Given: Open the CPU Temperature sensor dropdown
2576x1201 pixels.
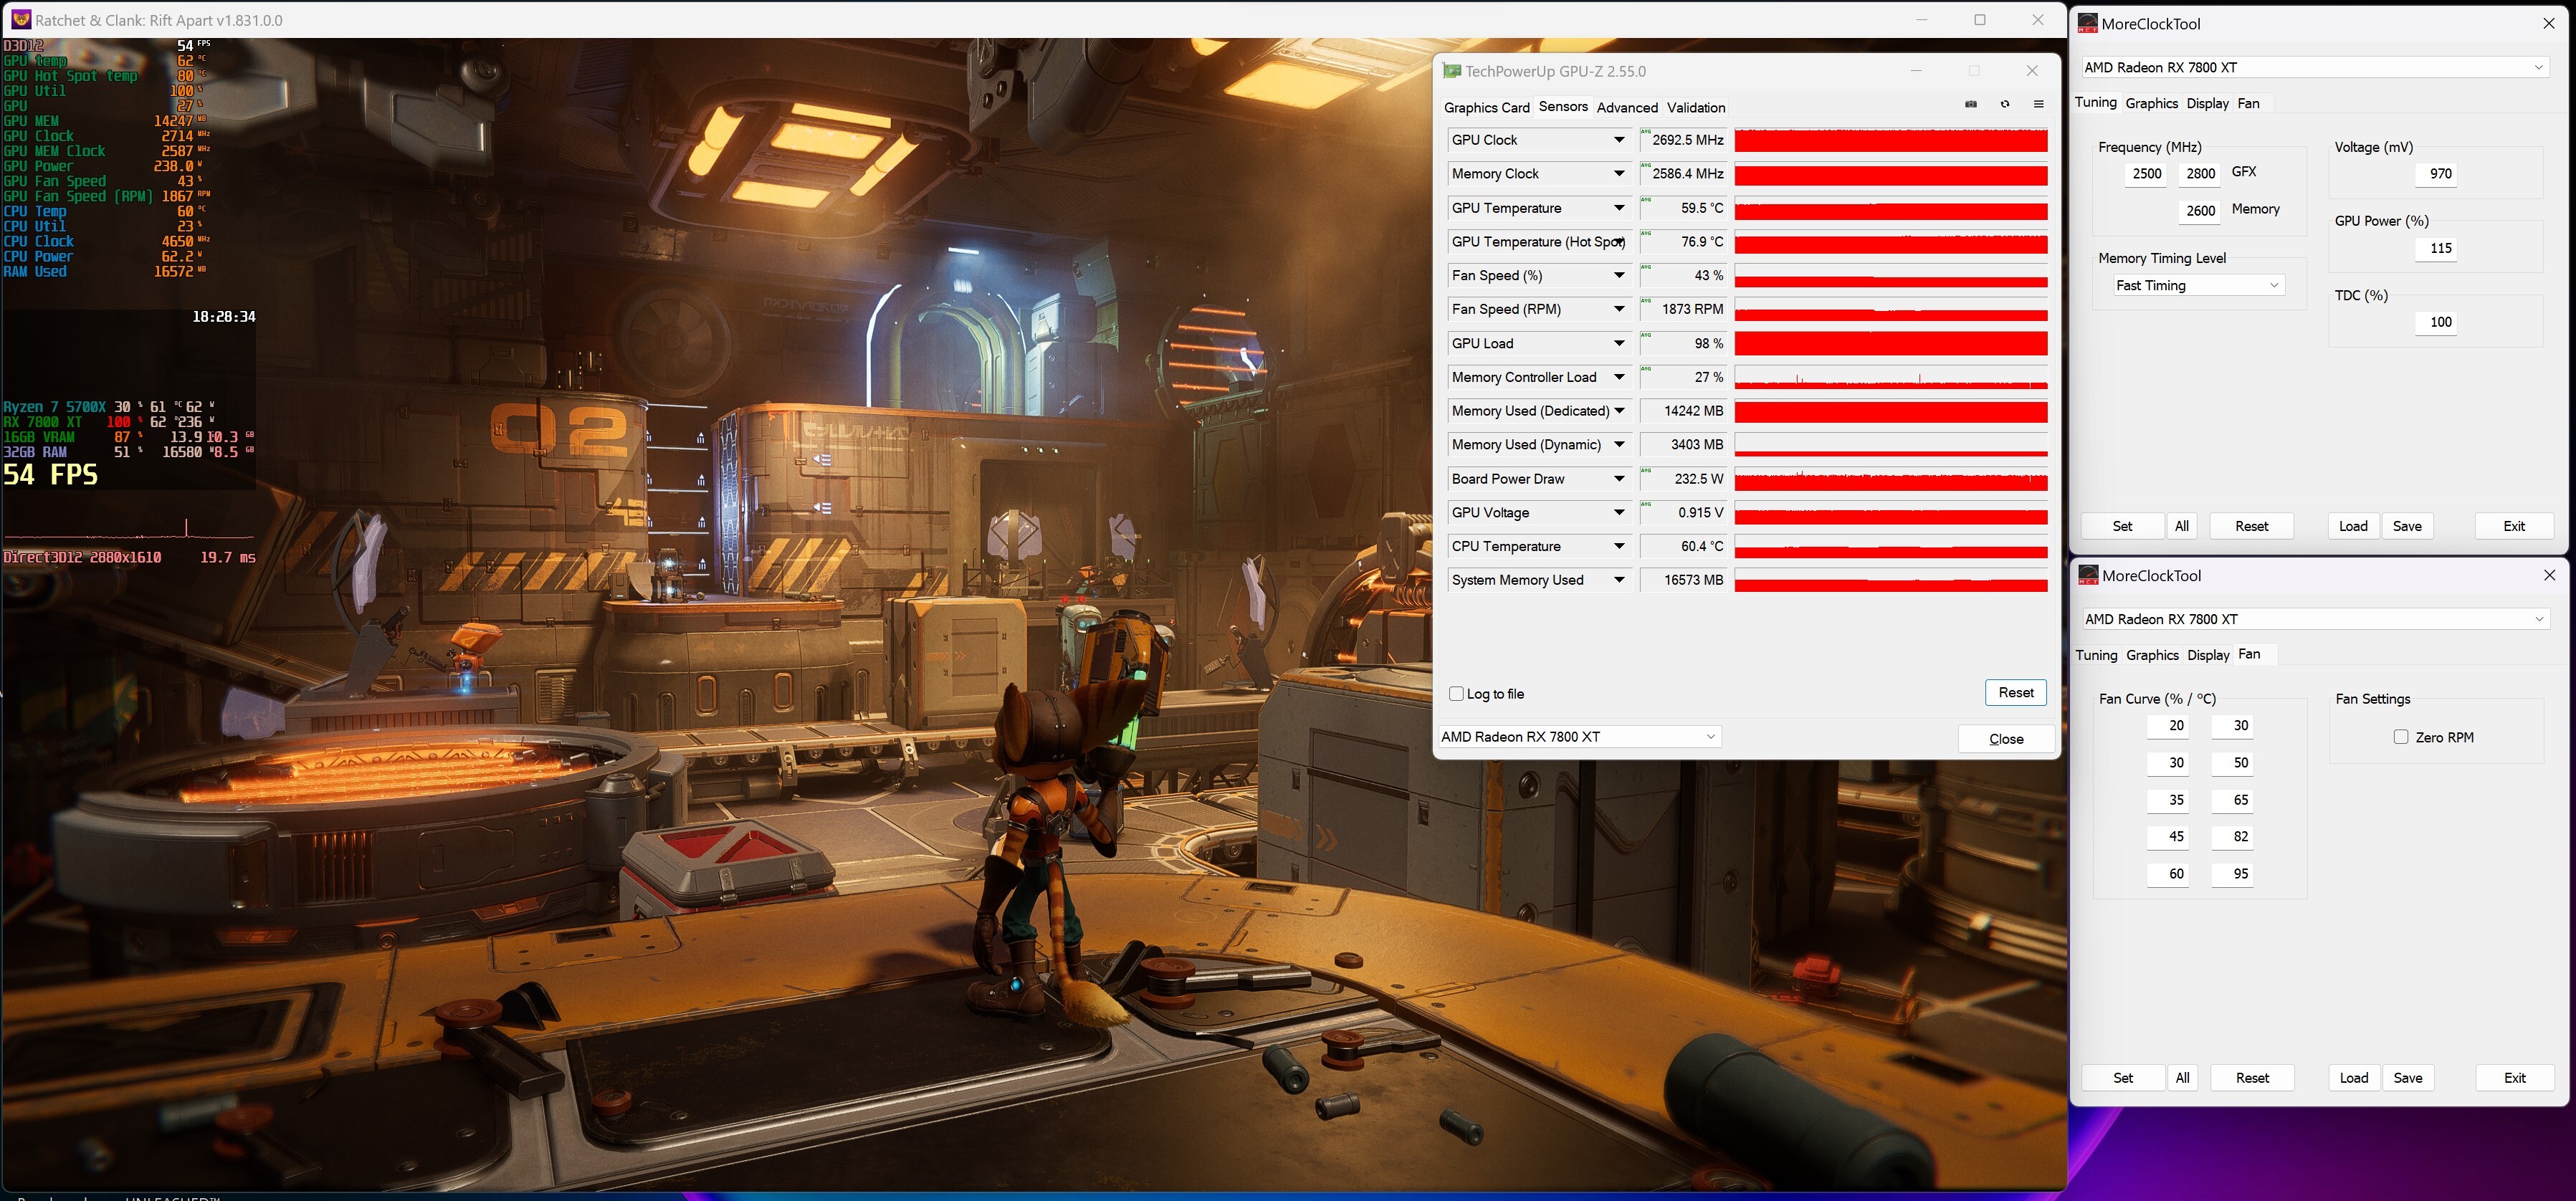Looking at the screenshot, I should click(x=1619, y=546).
